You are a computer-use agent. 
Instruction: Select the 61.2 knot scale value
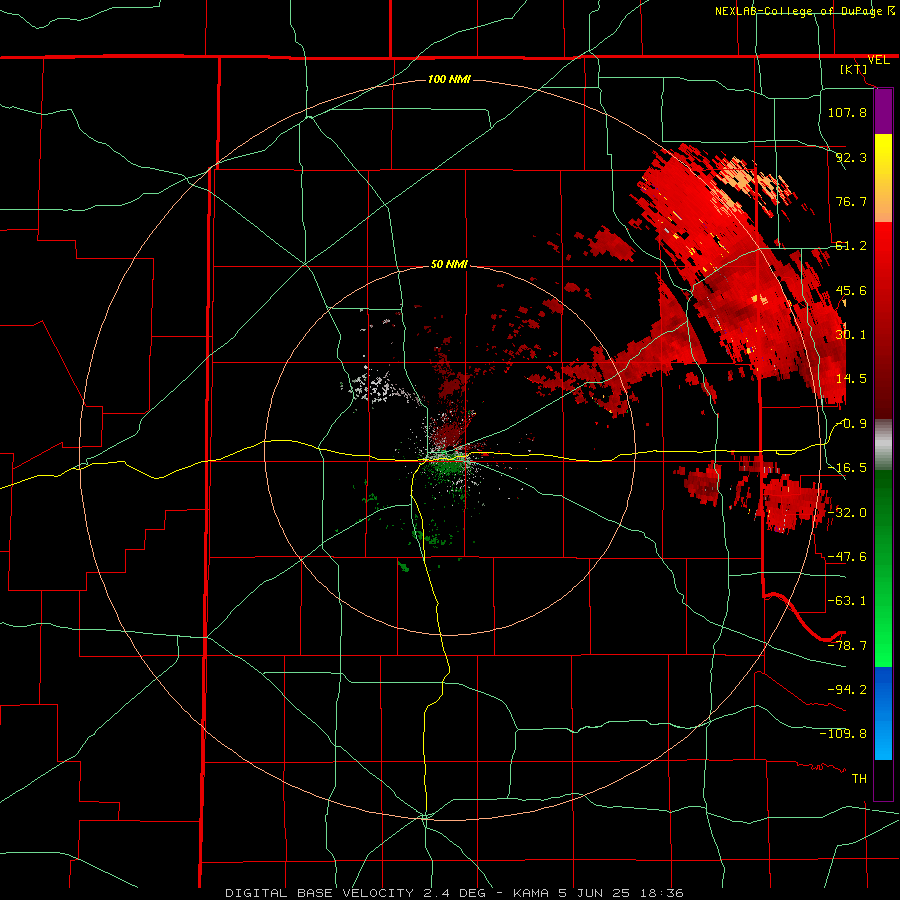[x=851, y=246]
